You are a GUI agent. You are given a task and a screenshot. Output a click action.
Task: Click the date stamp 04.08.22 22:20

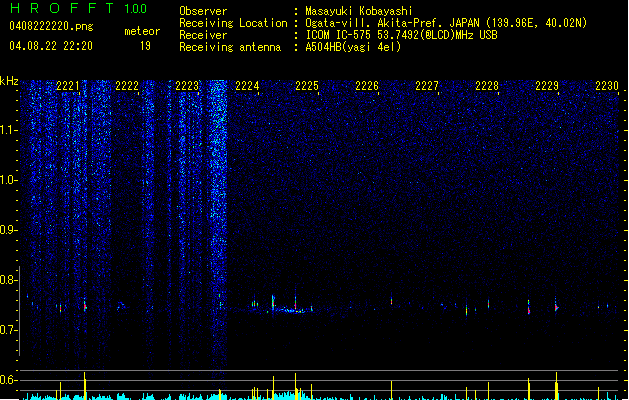51,46
